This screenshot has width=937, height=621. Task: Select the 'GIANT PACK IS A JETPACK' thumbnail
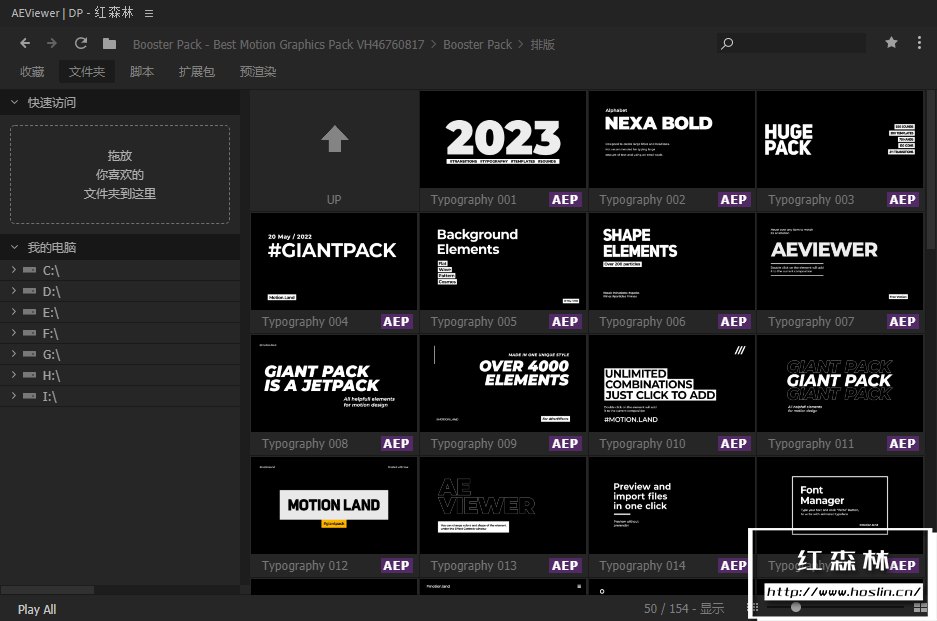click(x=334, y=383)
